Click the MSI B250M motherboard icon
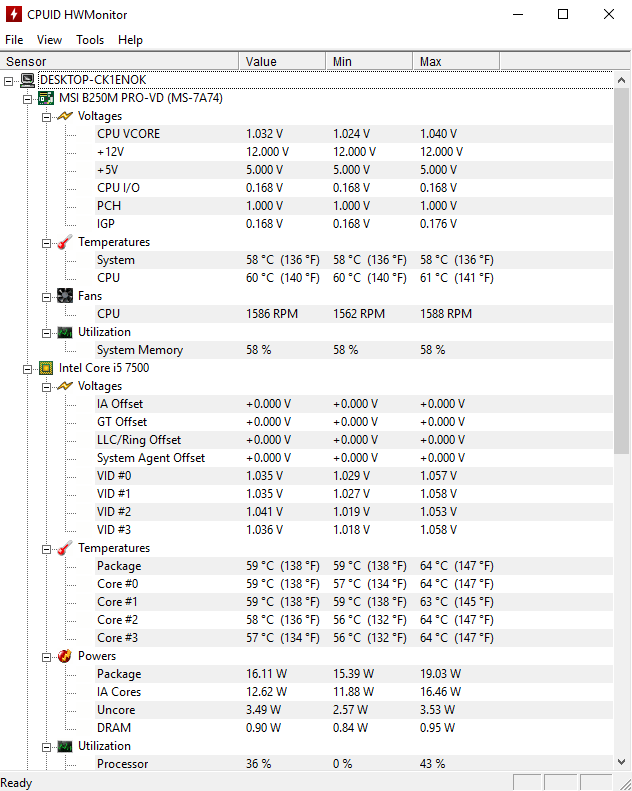The height and width of the screenshot is (791, 632). [x=46, y=98]
